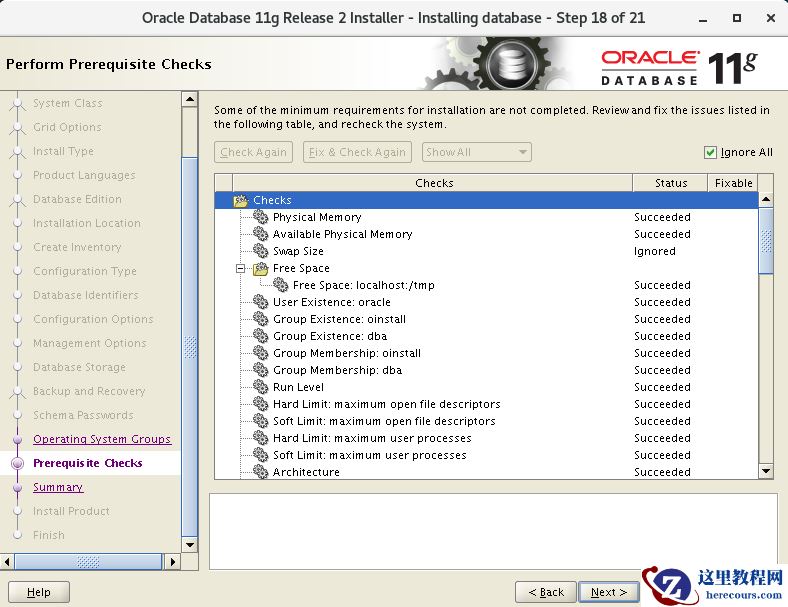Select Free Space: localhost:/tmp row
The width and height of the screenshot is (788, 607).
click(x=486, y=285)
